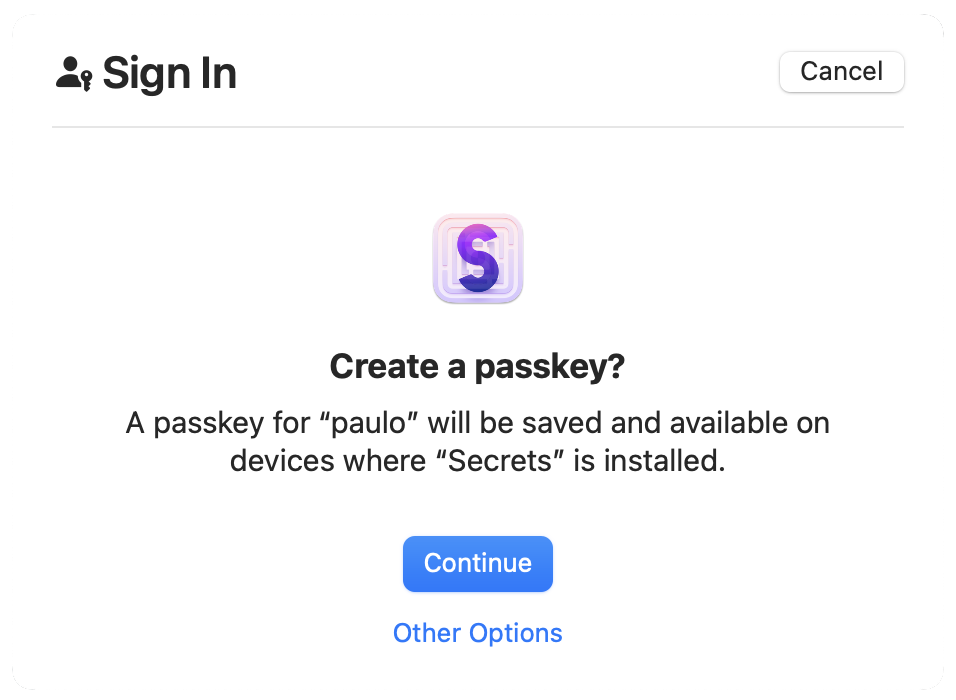Click the person with key Sign In icon
Screen dimensions: 956x700
click(74, 72)
